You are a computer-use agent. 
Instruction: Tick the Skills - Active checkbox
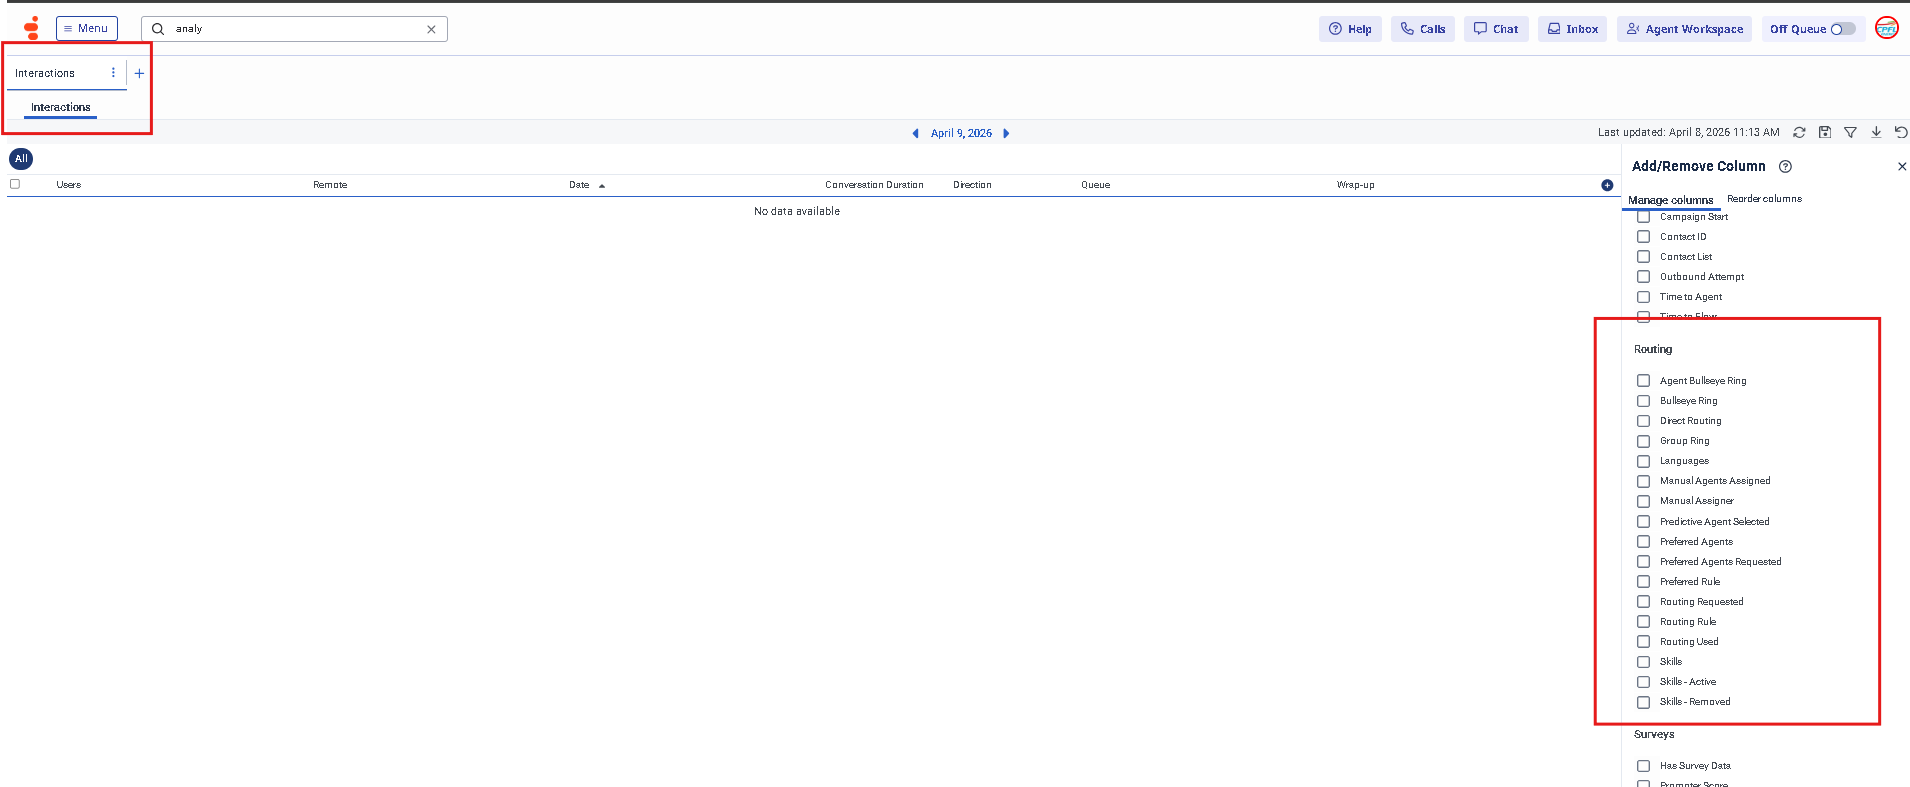pyautogui.click(x=1643, y=682)
